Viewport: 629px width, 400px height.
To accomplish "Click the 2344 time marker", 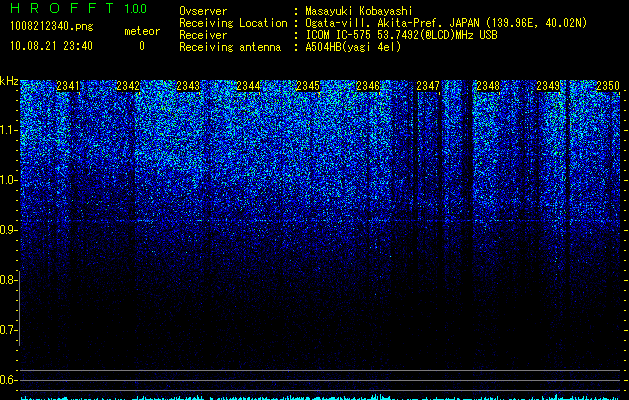I will point(248,86).
